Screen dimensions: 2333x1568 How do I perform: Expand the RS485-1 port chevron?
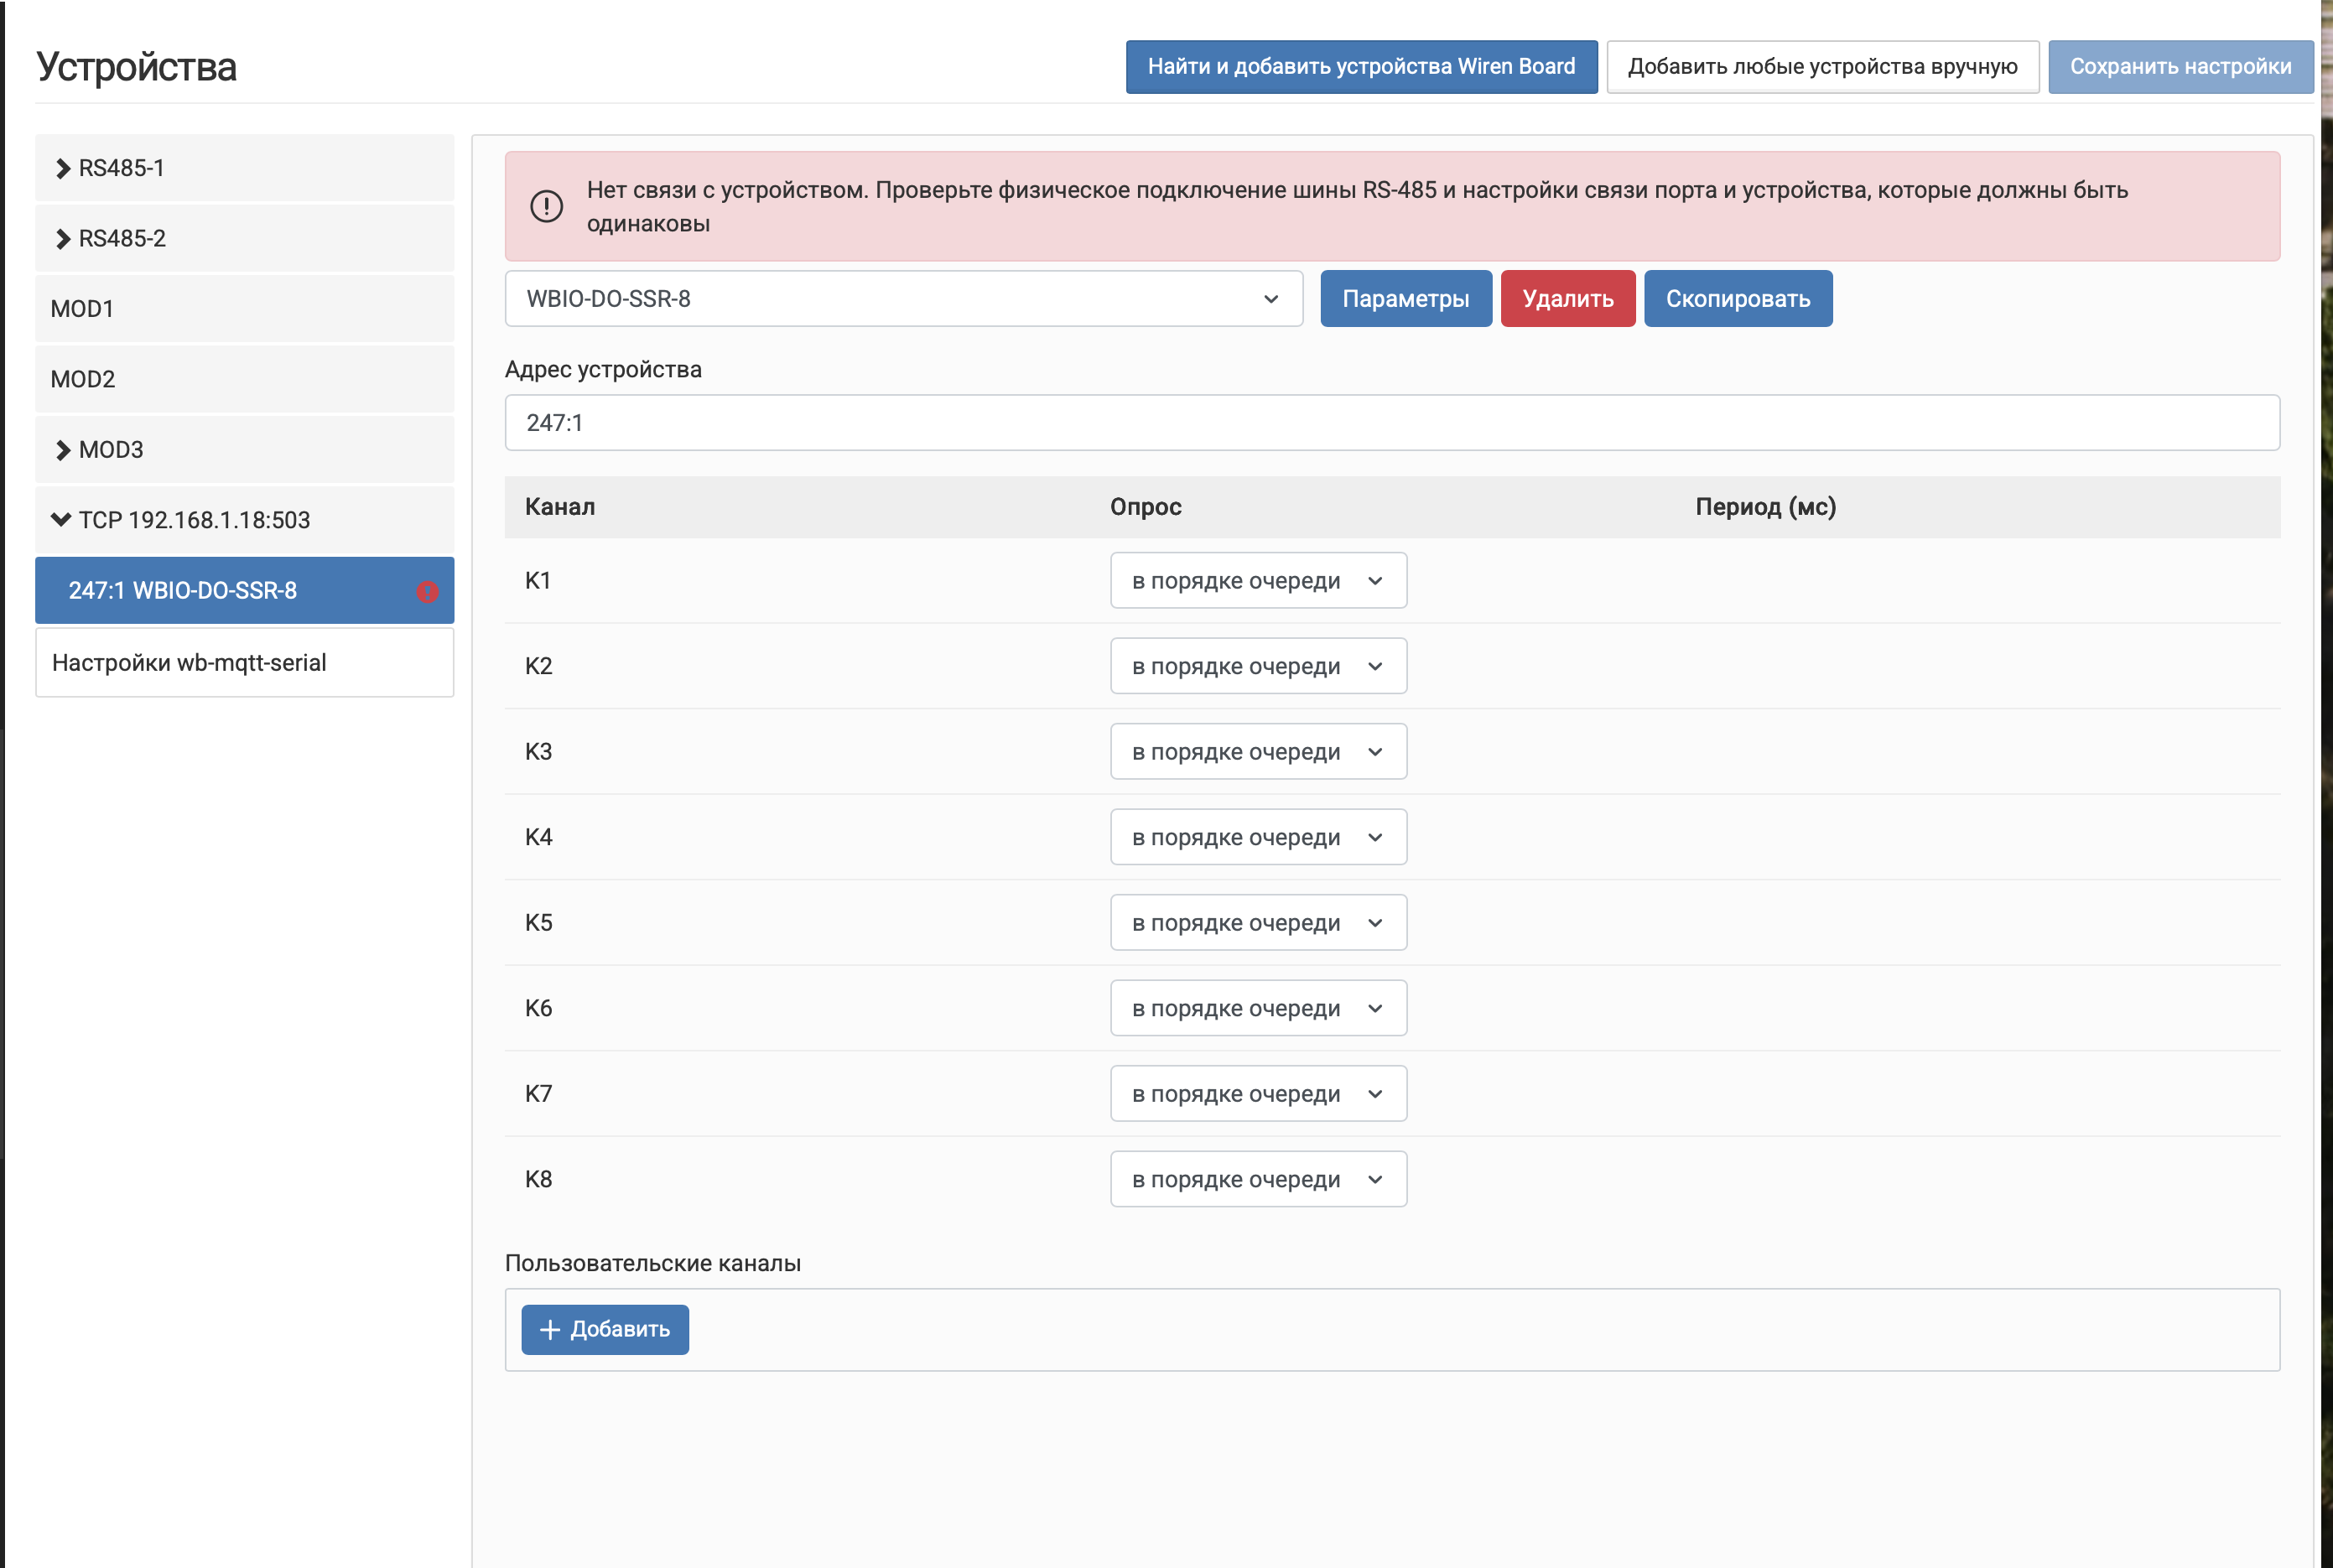point(63,169)
